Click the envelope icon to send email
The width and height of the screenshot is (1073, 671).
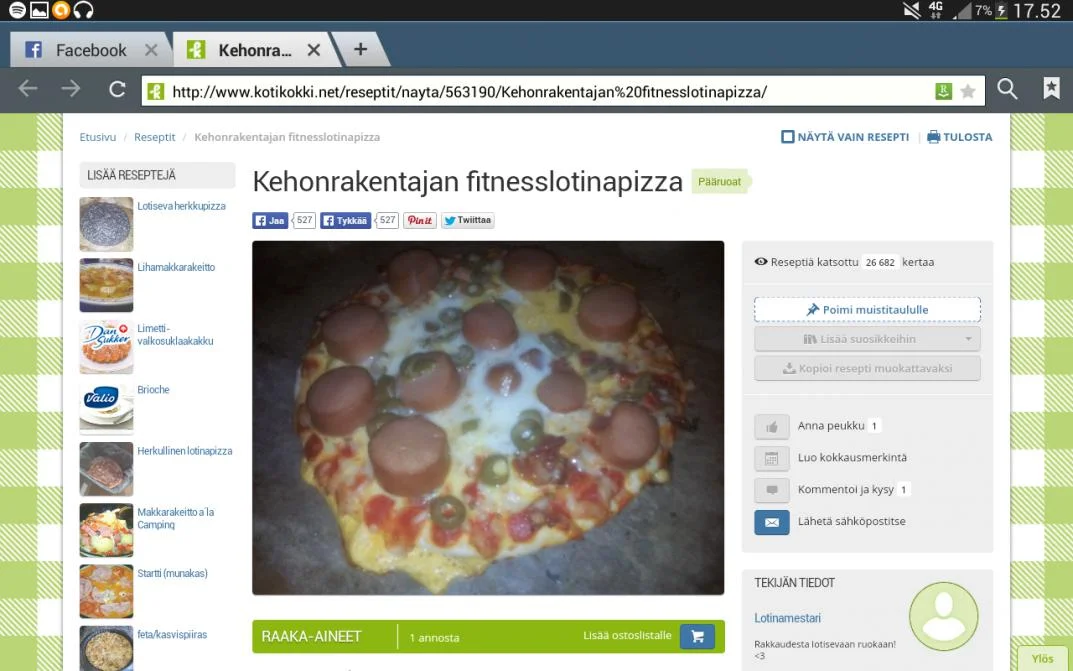(771, 522)
